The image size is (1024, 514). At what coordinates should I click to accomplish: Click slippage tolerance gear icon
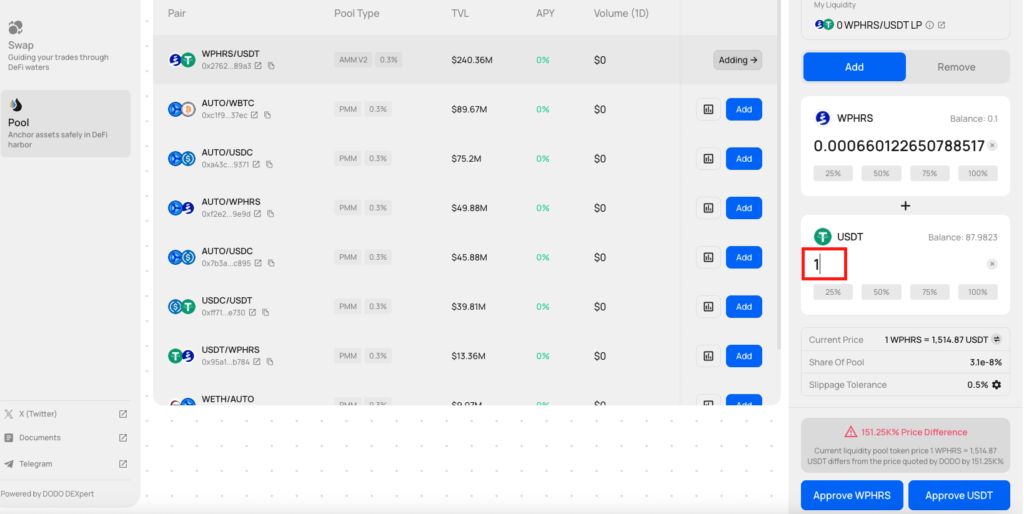(x=996, y=385)
